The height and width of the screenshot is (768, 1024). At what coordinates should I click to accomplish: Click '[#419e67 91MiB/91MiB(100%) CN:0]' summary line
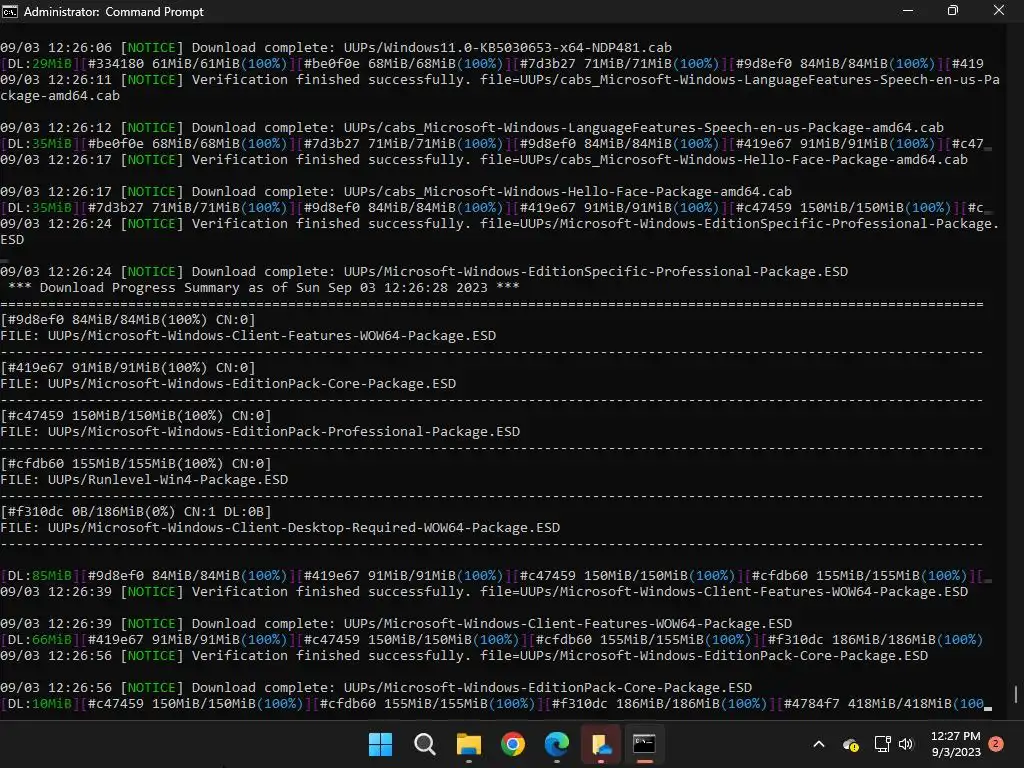(x=127, y=368)
